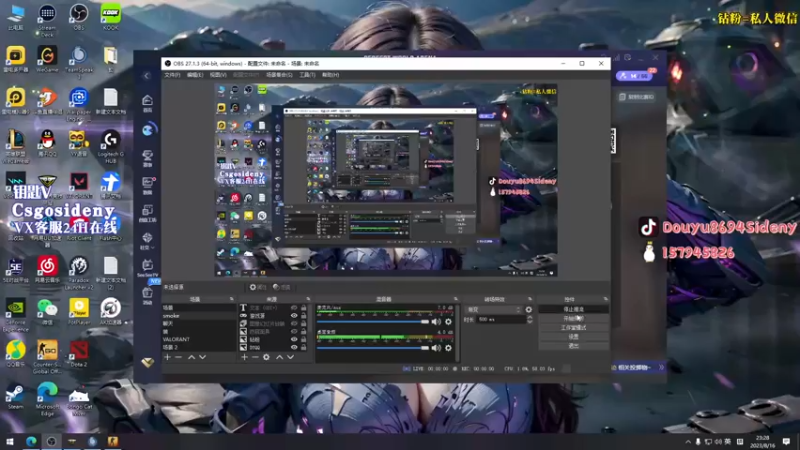This screenshot has height=450, width=800.
Task: Toggle lock on the first source
Action: point(302,308)
